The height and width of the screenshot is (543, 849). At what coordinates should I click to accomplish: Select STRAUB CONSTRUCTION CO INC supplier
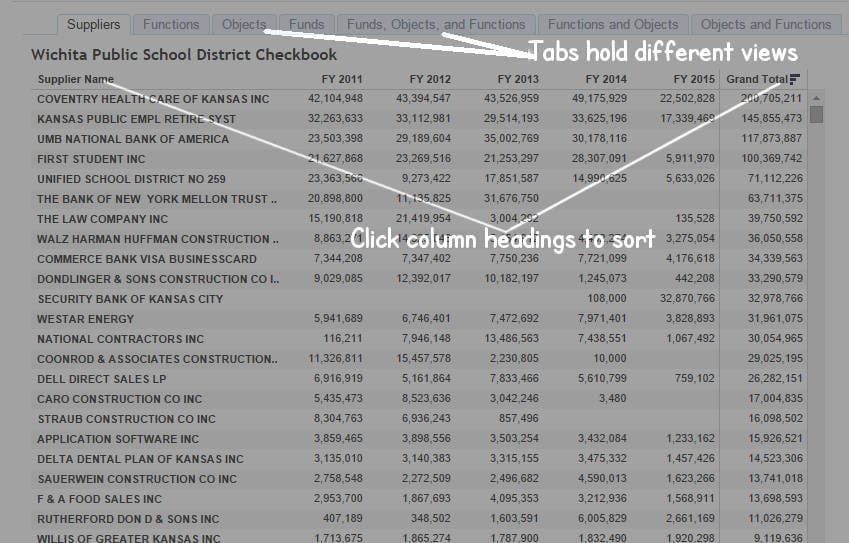pyautogui.click(x=126, y=420)
